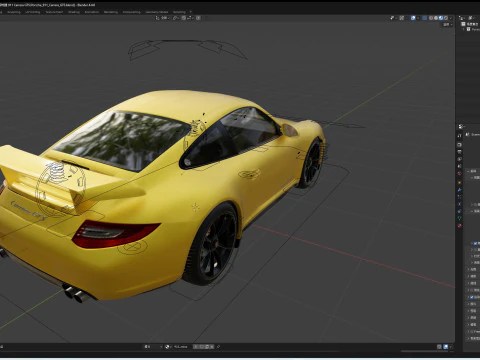Open the World properties tab
Image resolution: width=480 pixels, height=360 pixels.
point(460,174)
